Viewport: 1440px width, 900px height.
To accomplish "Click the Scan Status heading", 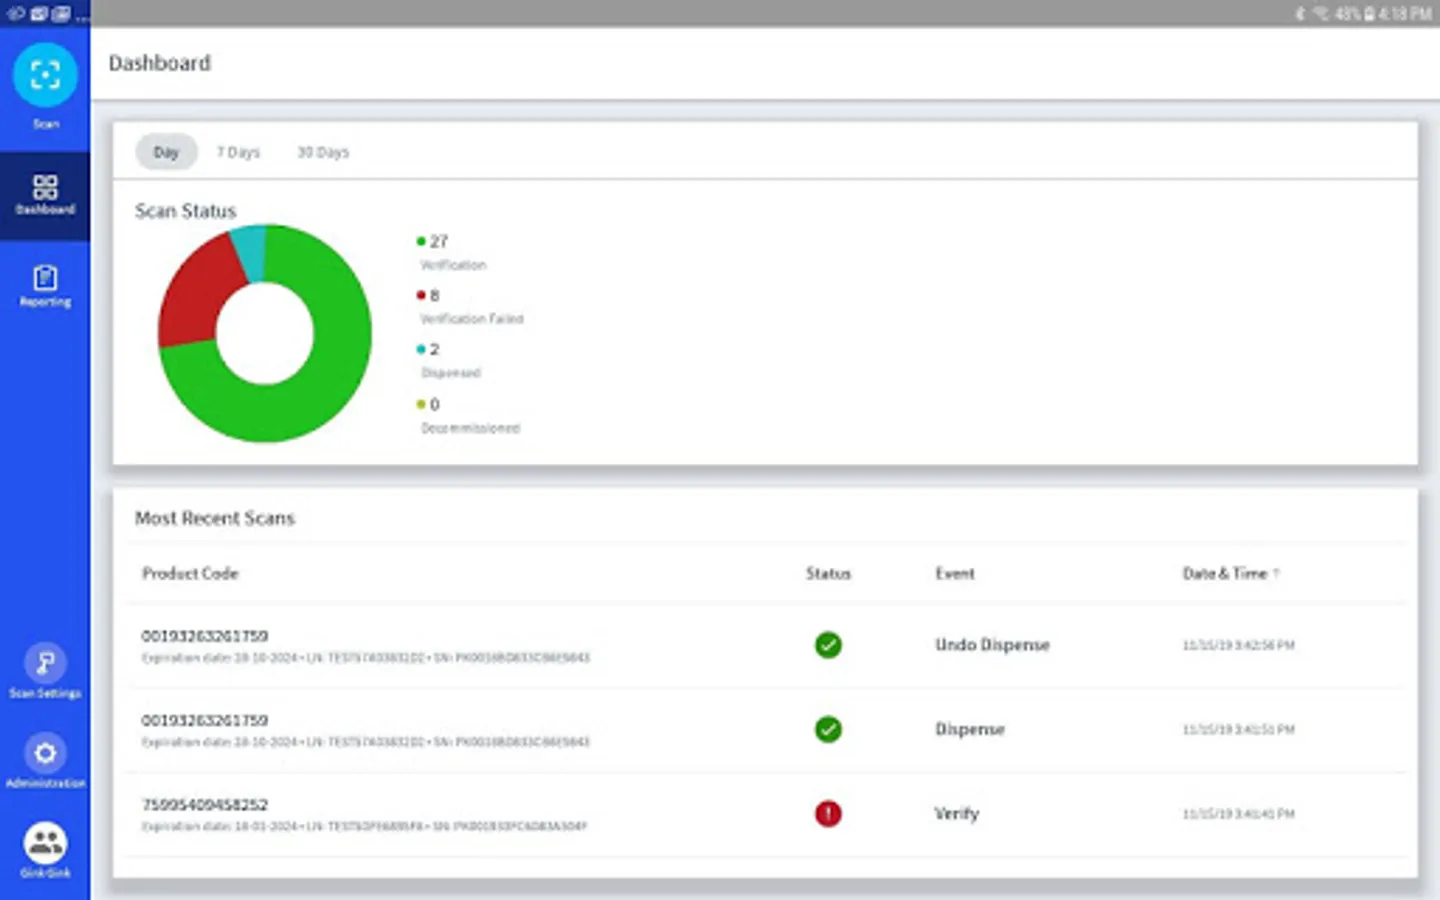I will point(185,211).
